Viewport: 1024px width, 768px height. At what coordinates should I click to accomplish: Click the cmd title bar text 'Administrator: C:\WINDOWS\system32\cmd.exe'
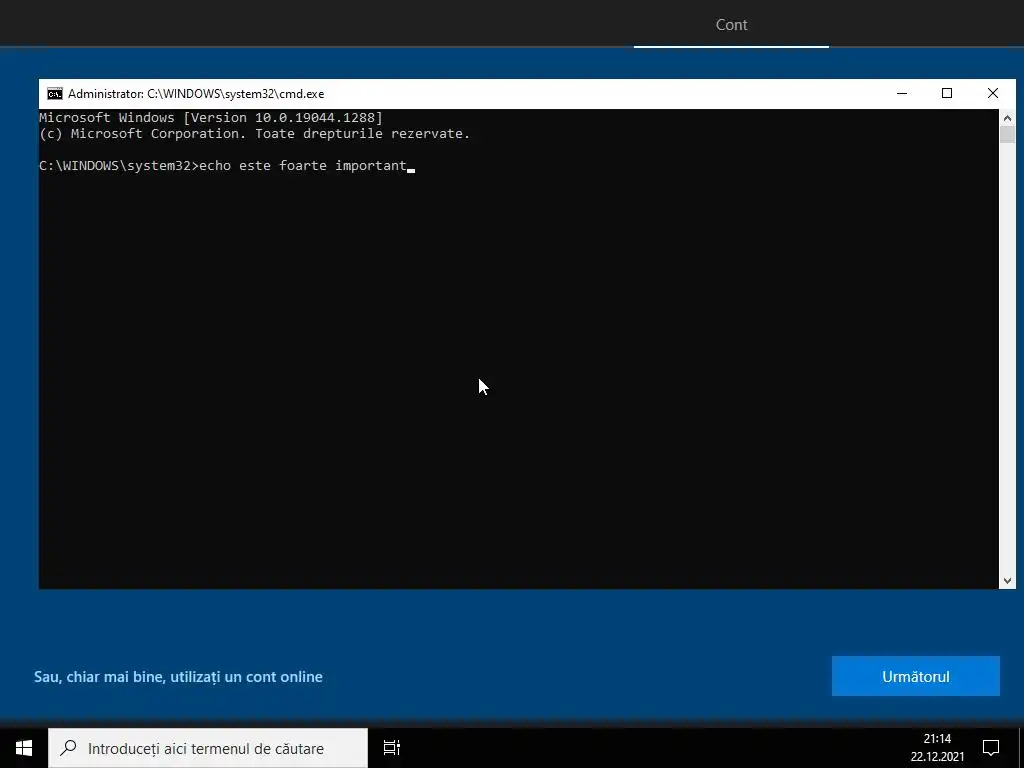tap(196, 94)
